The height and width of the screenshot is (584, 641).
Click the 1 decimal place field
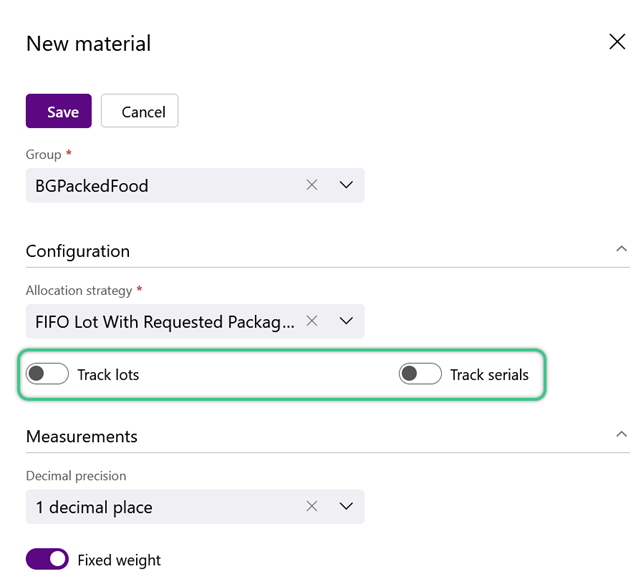pos(195,506)
